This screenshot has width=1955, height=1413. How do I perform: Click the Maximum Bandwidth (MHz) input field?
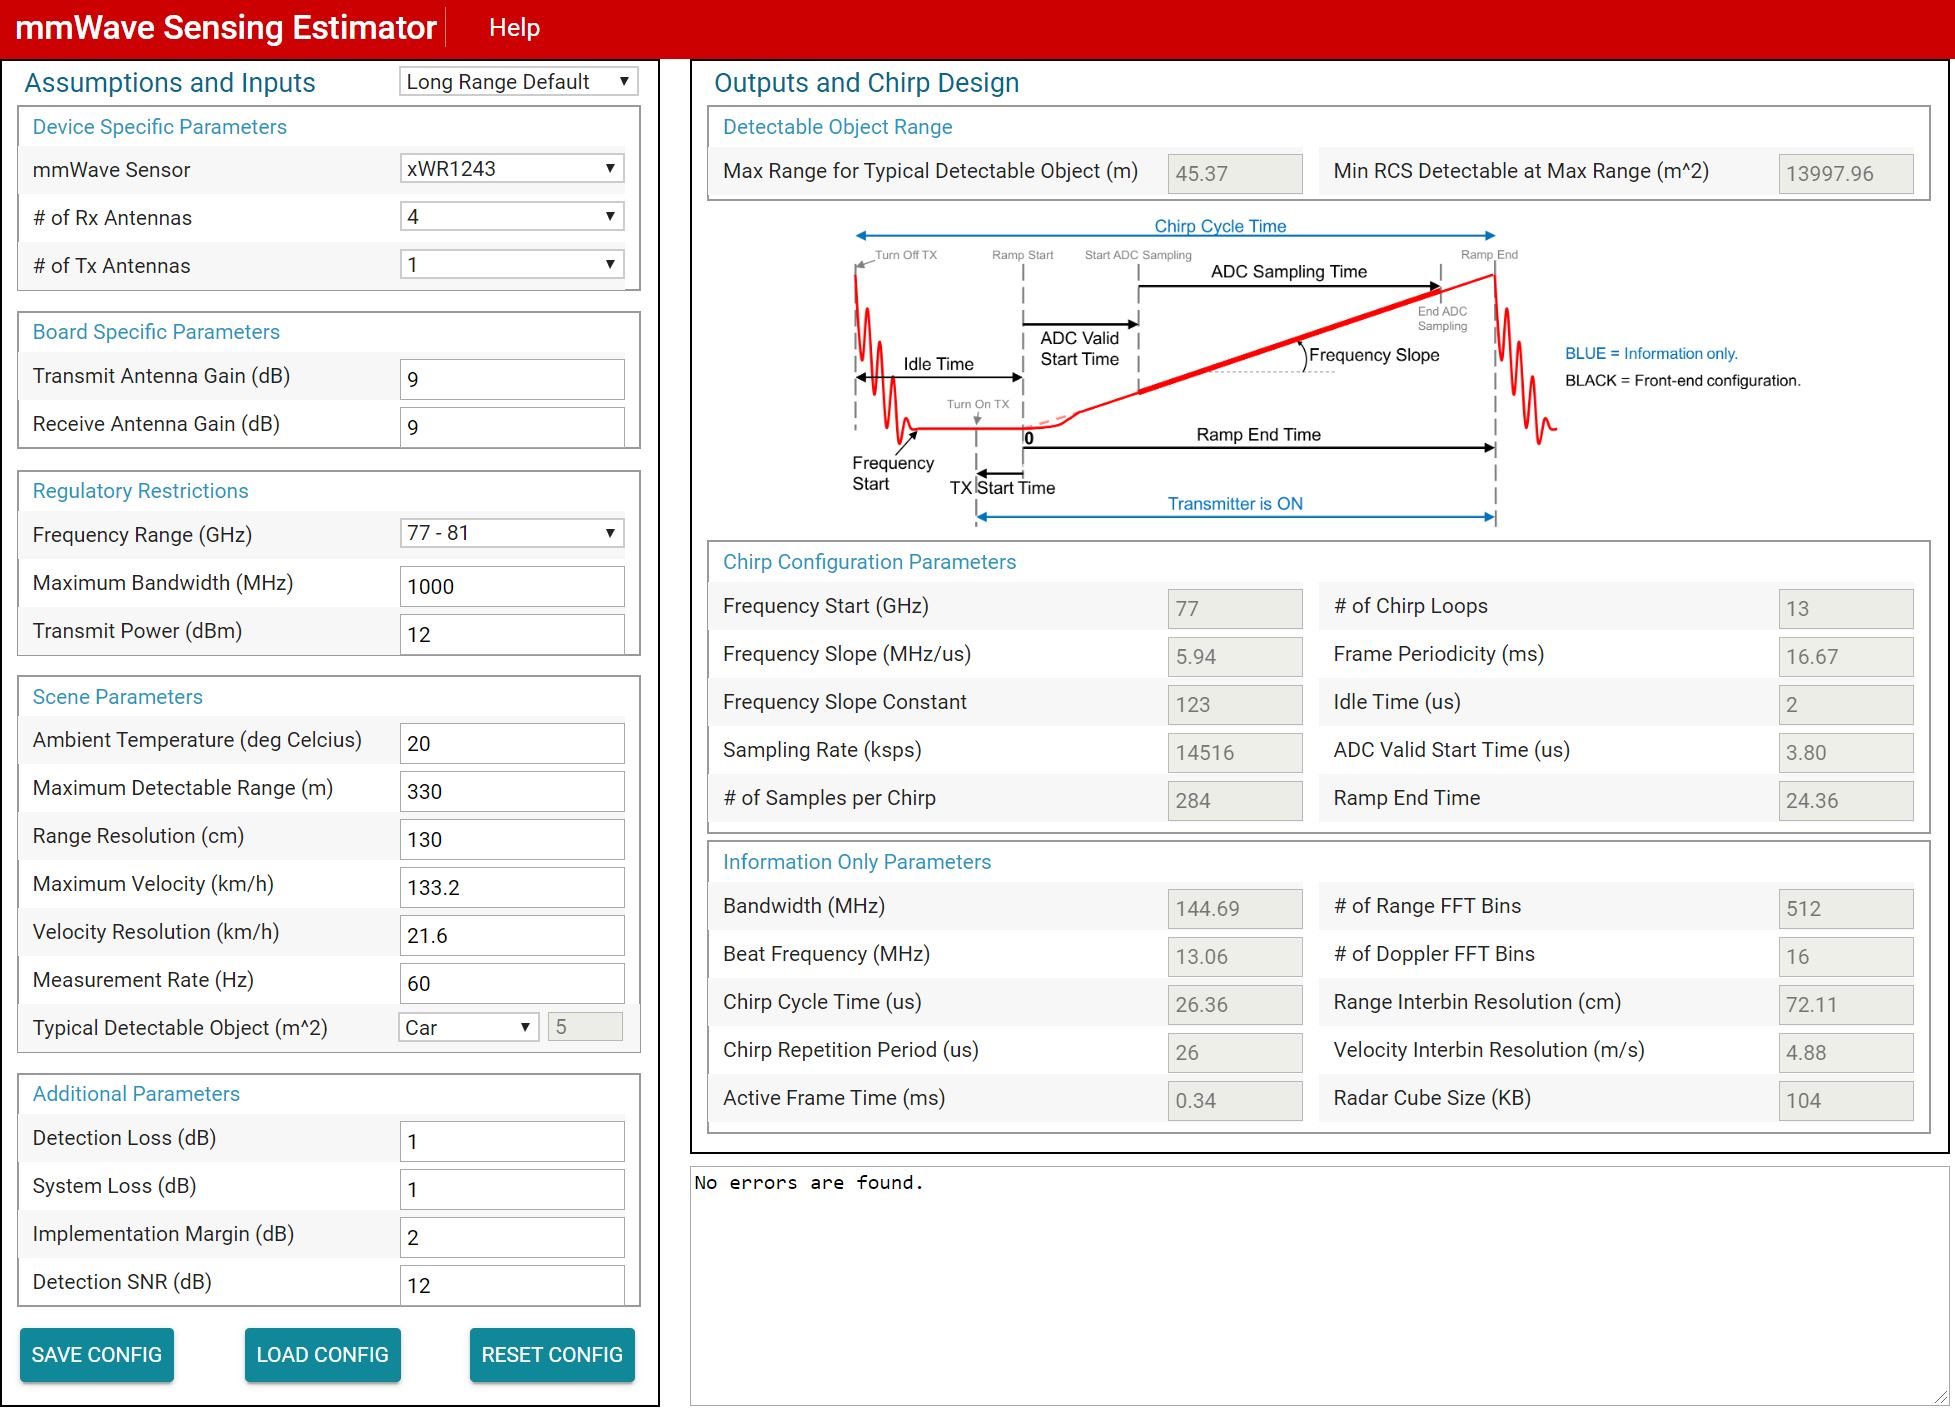[x=512, y=586]
